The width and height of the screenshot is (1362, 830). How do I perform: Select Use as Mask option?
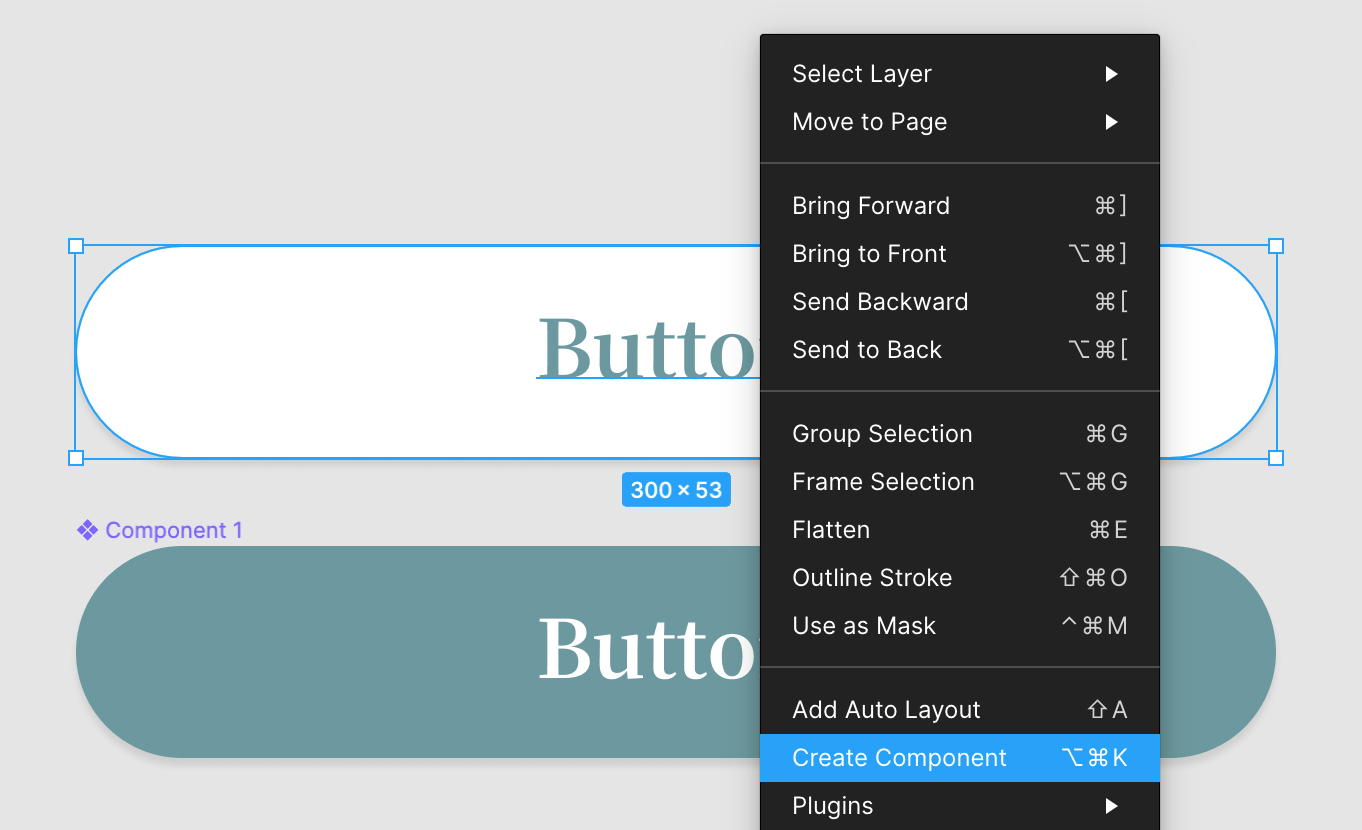pyautogui.click(x=864, y=626)
